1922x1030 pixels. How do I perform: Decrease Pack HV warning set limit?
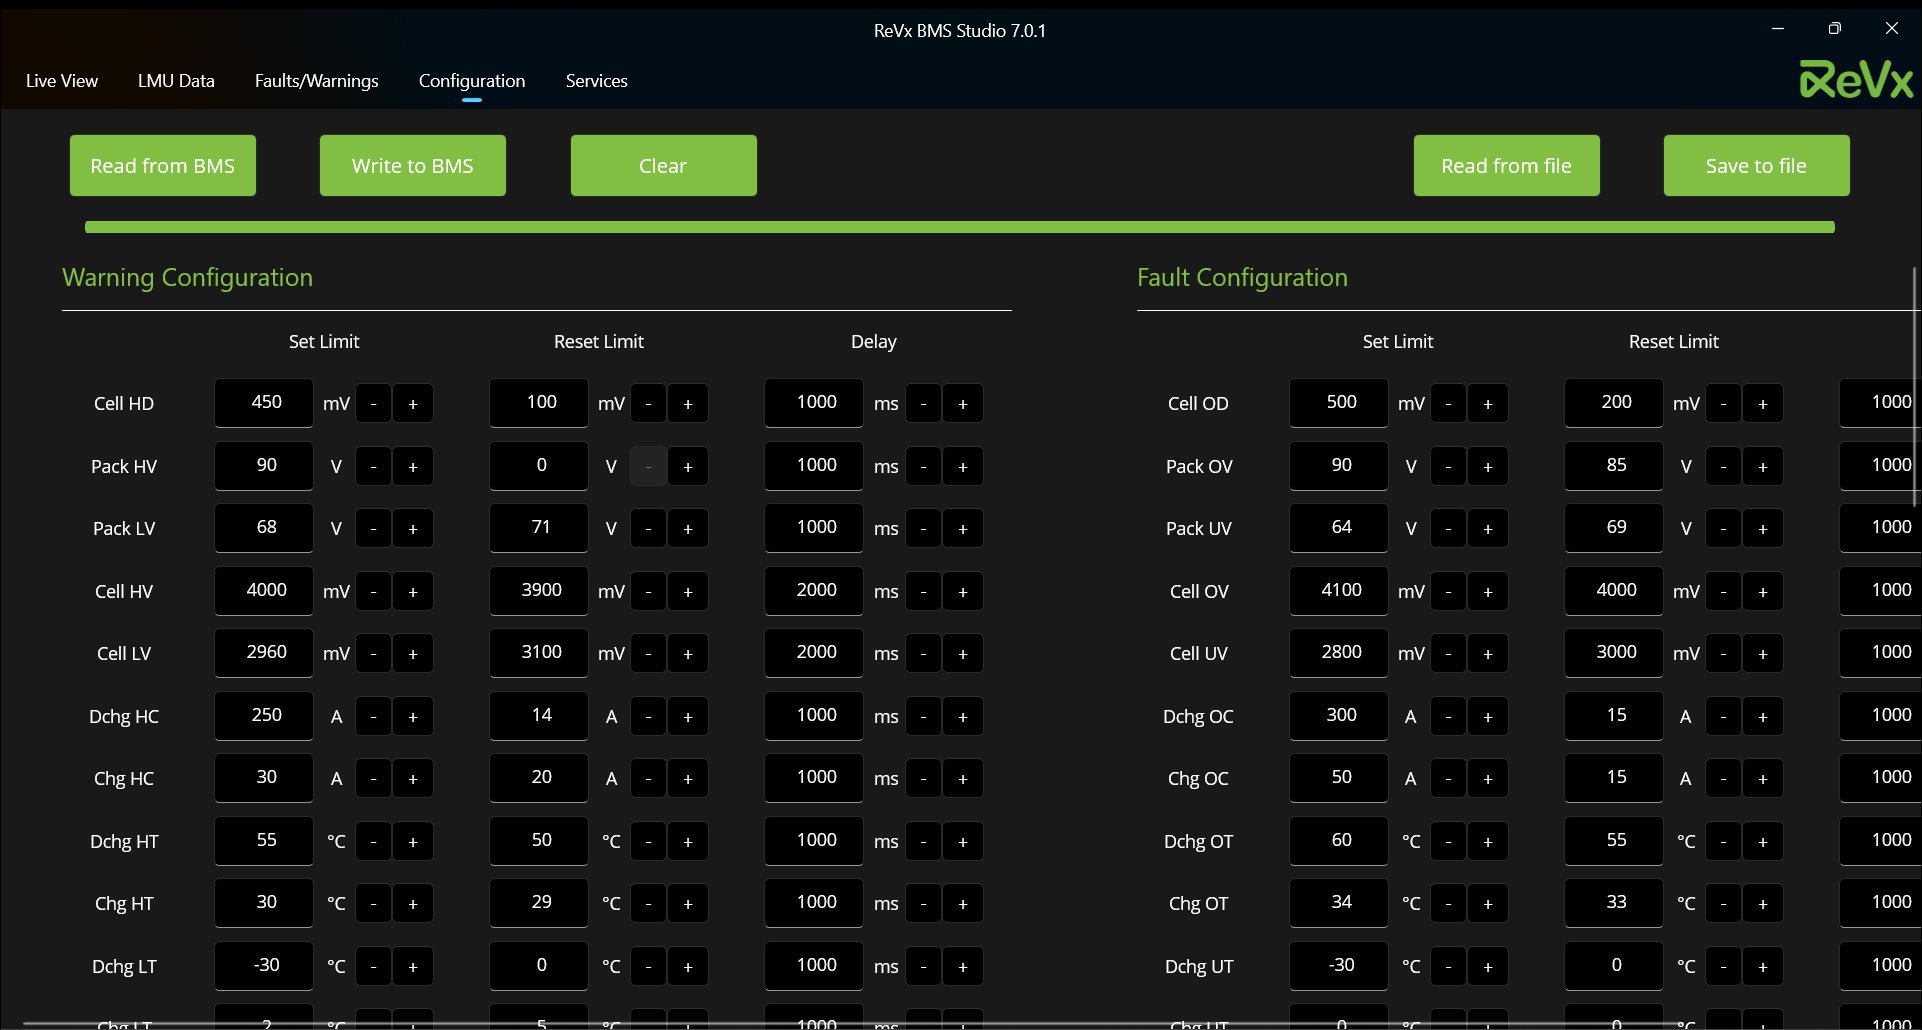coord(373,467)
